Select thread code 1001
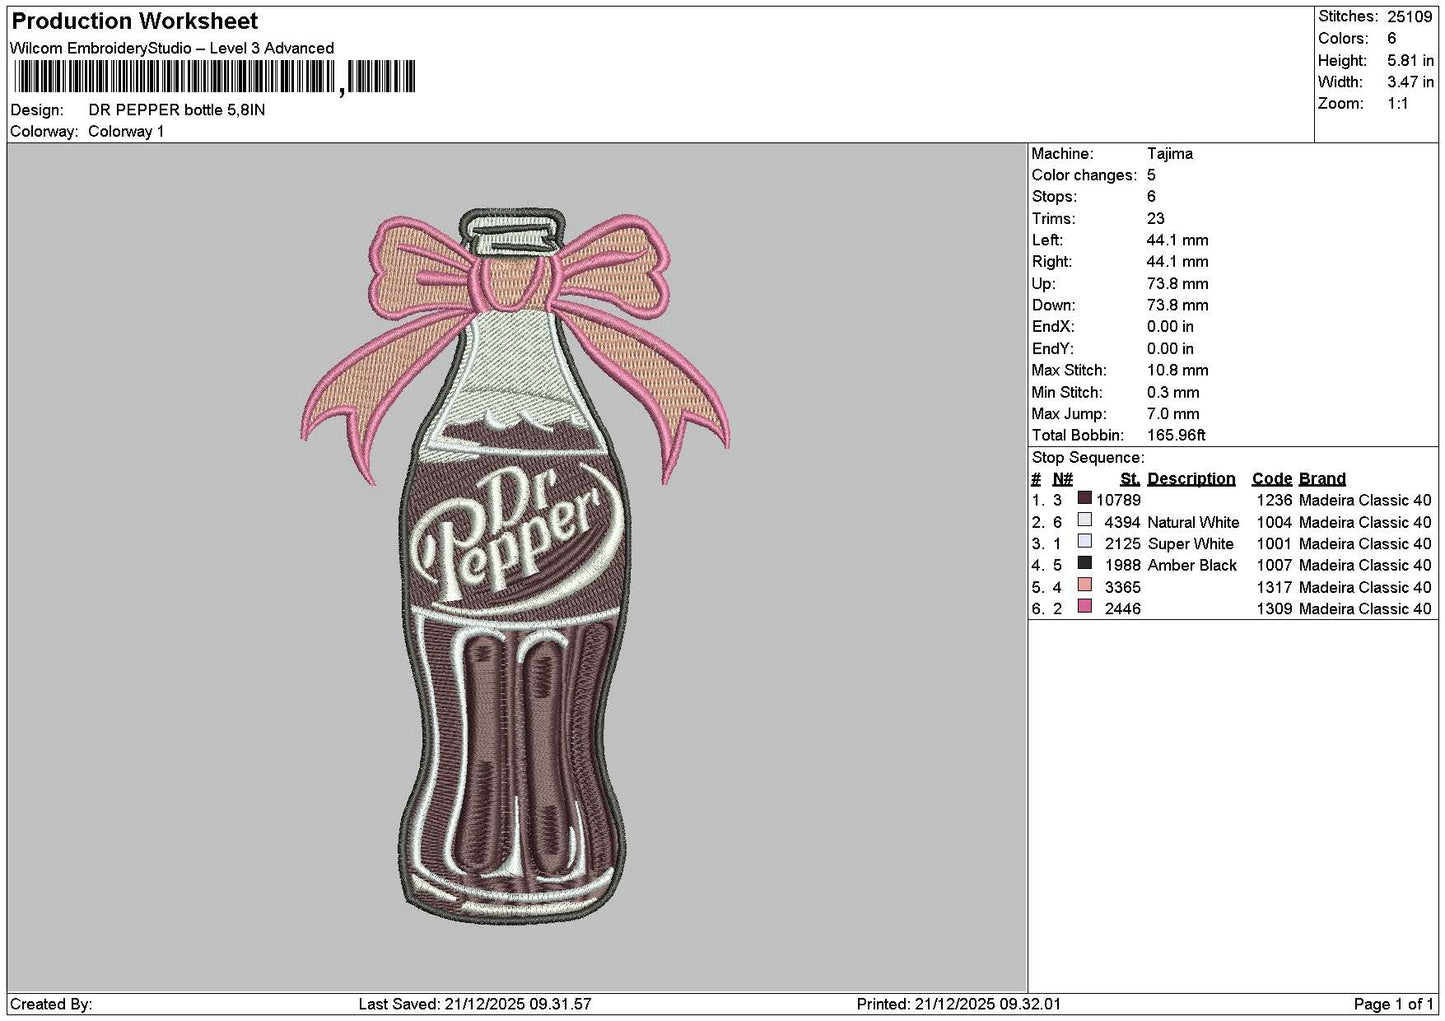Viewport: 1445px width, 1021px height. [1274, 544]
